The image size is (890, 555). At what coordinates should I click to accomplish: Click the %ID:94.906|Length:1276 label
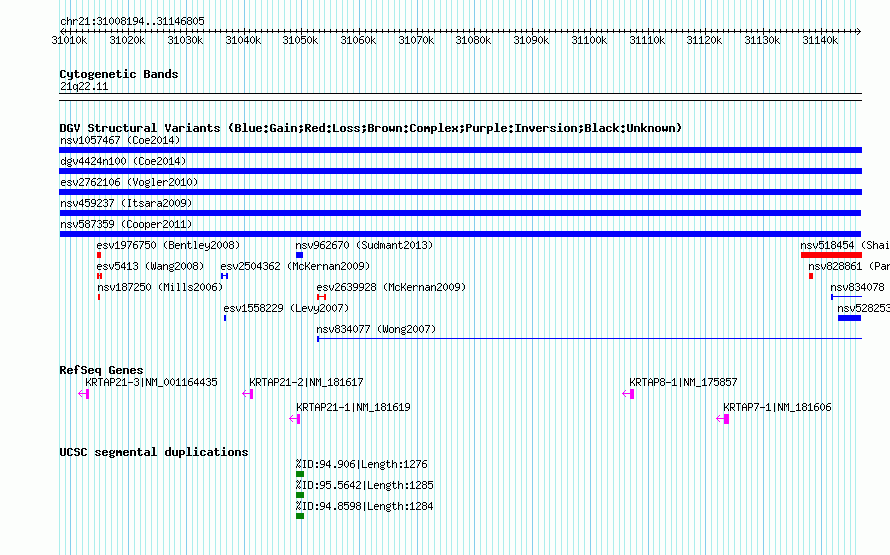pyautogui.click(x=362, y=464)
